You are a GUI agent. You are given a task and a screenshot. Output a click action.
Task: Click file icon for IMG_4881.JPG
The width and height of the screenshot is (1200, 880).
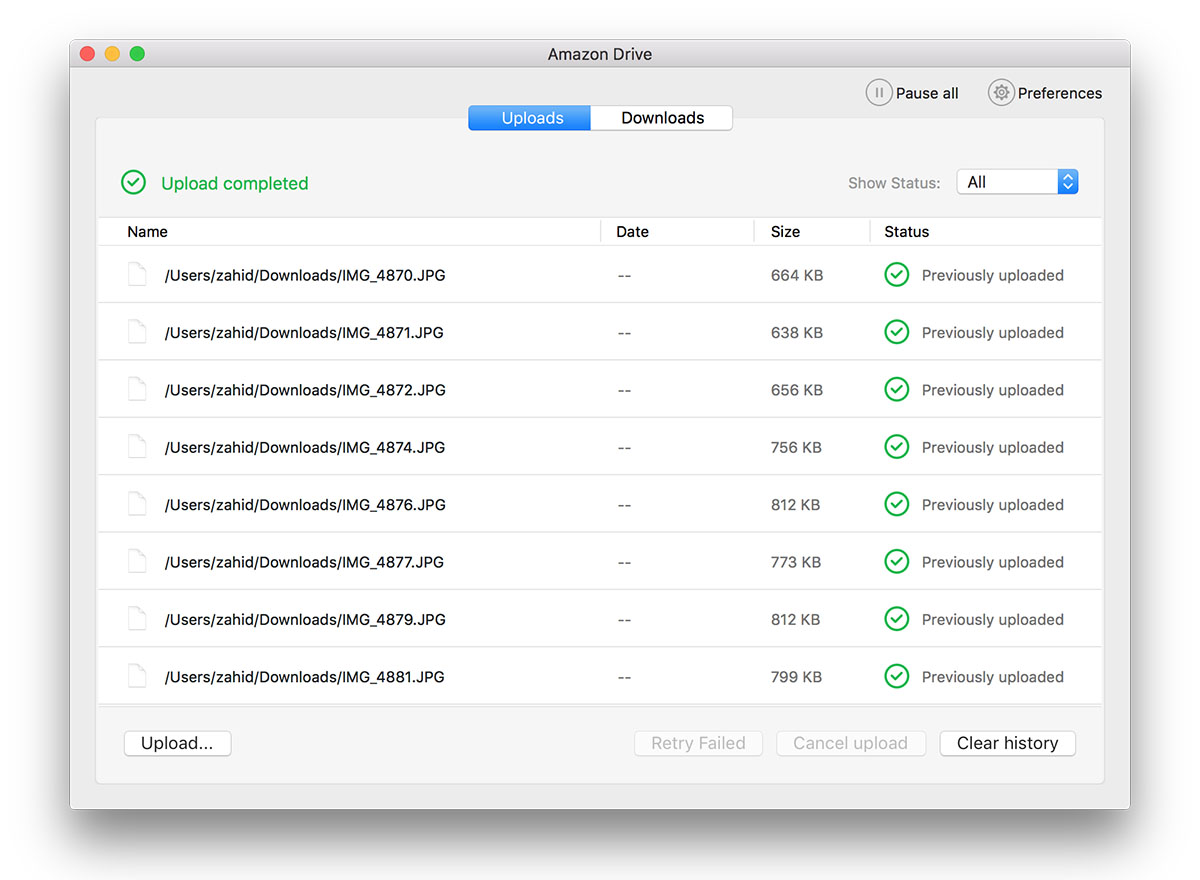tap(137, 677)
